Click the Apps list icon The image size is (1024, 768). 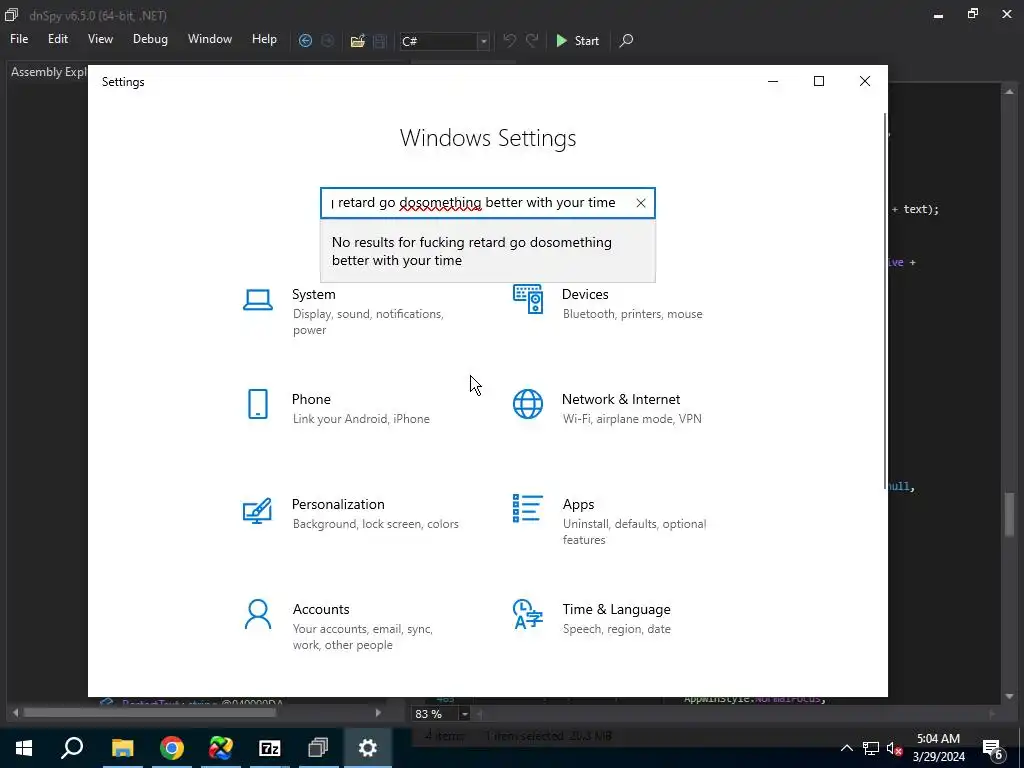pos(528,509)
